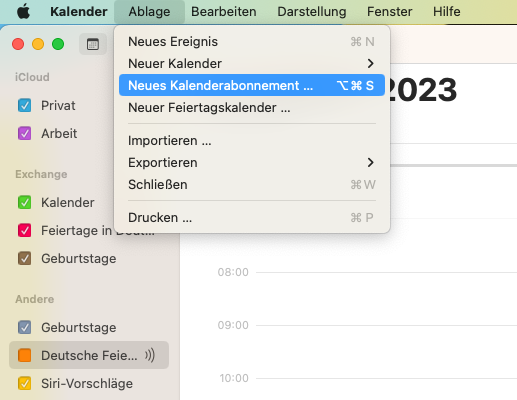Open the Apple menu

tap(23, 12)
